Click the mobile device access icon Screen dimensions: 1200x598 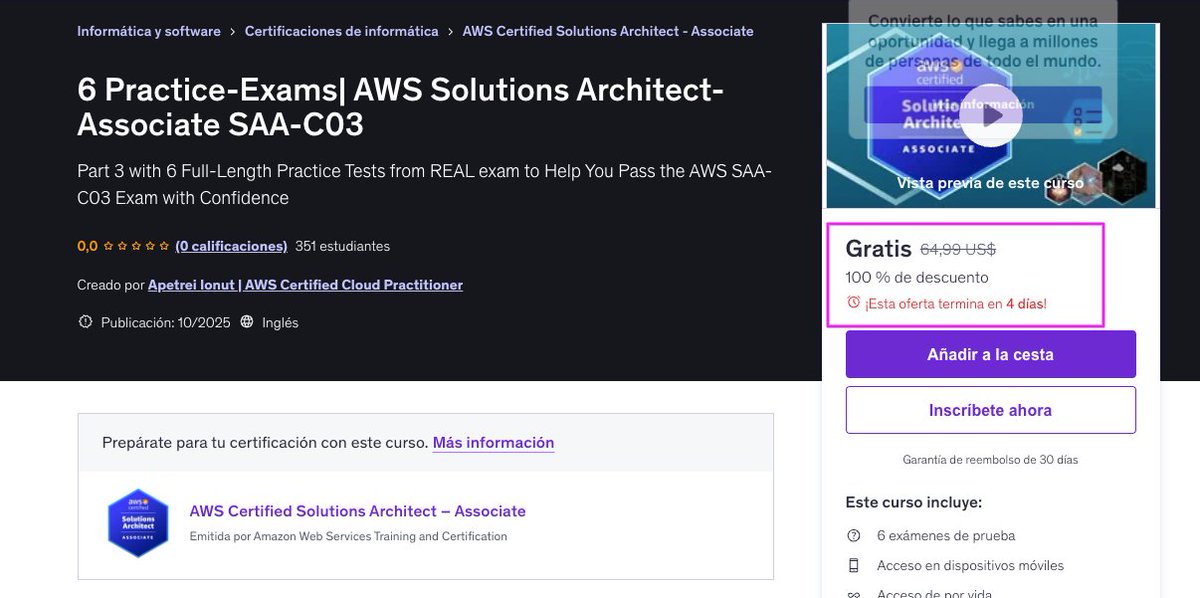pos(853,565)
